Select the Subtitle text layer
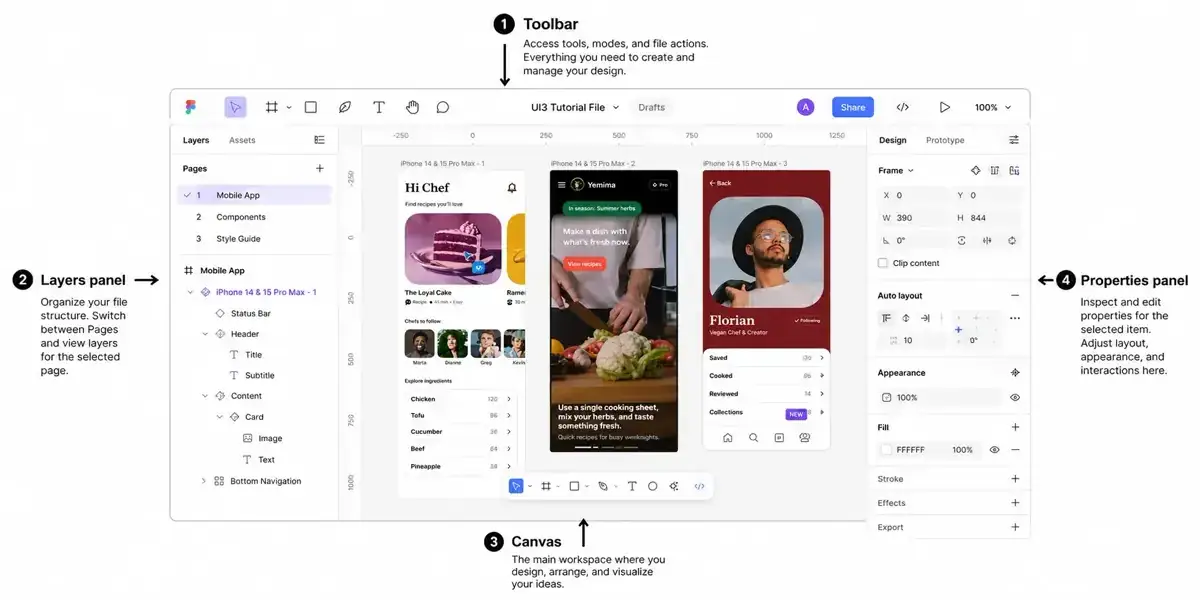The width and height of the screenshot is (1200, 600). pyautogui.click(x=259, y=375)
